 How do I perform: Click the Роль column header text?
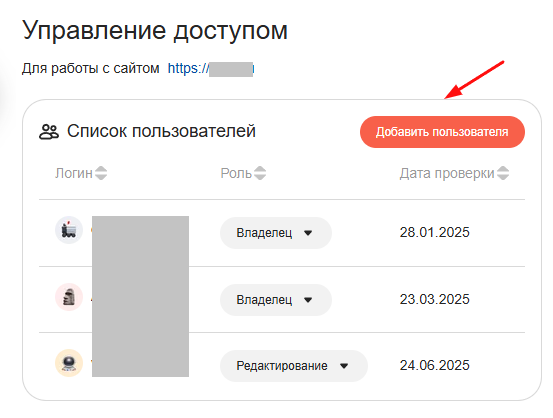click(236, 173)
